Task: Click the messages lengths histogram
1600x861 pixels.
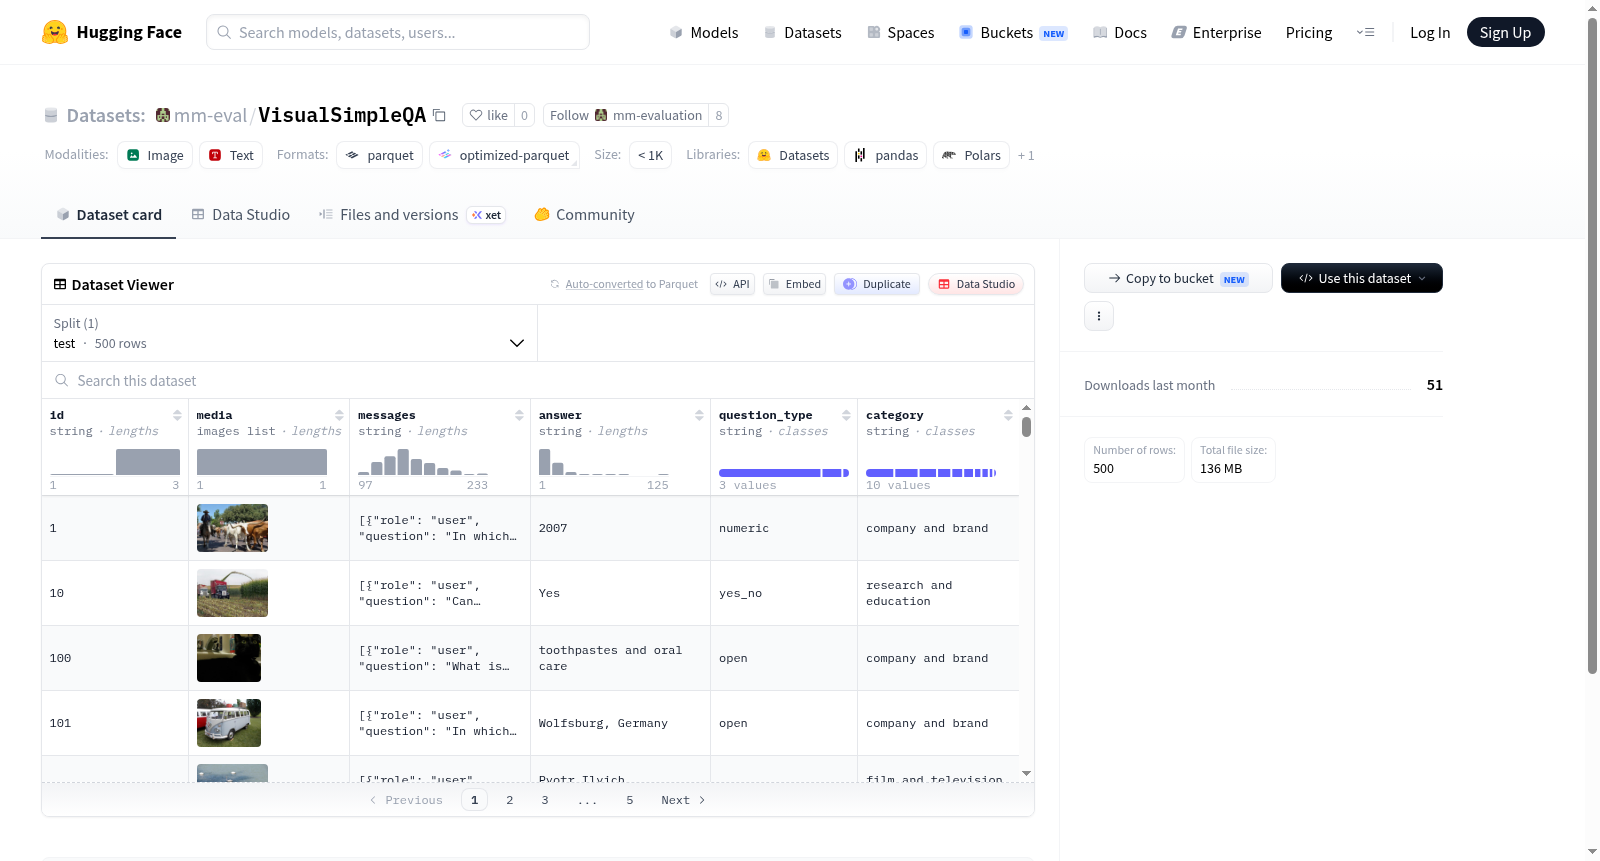Action: point(423,461)
